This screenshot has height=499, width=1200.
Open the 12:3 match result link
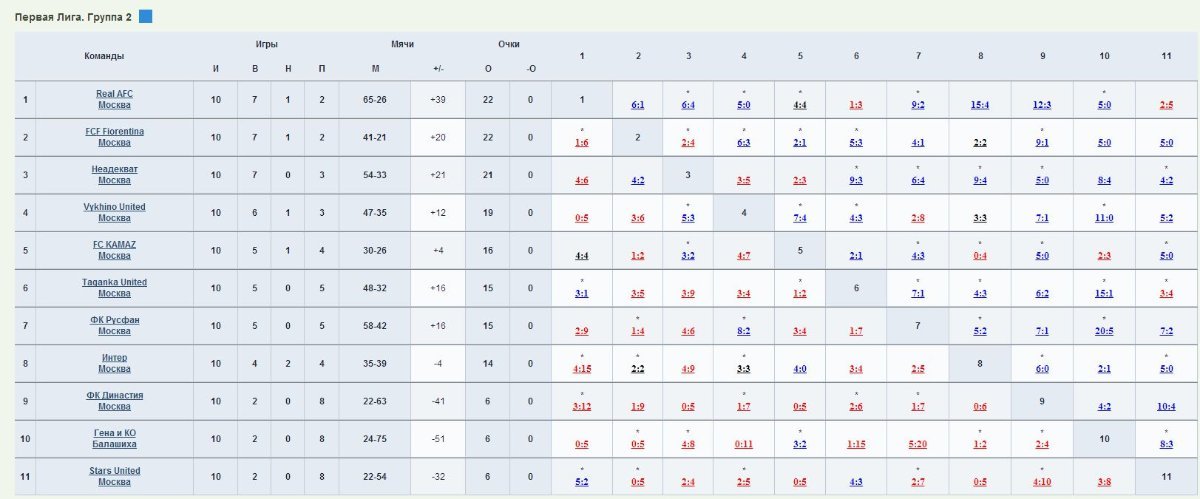click(1042, 105)
